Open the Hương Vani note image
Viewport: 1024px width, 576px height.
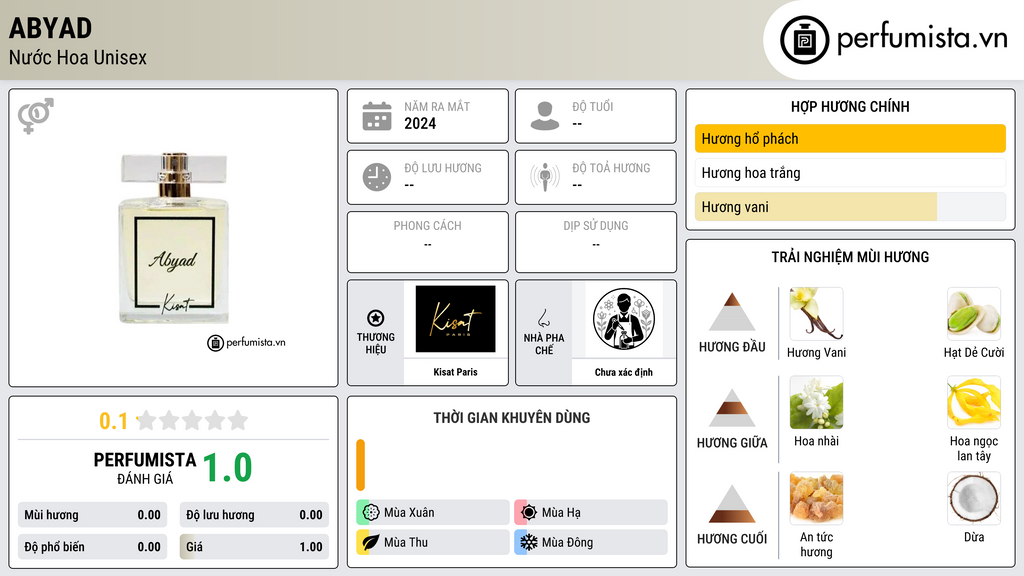816,313
